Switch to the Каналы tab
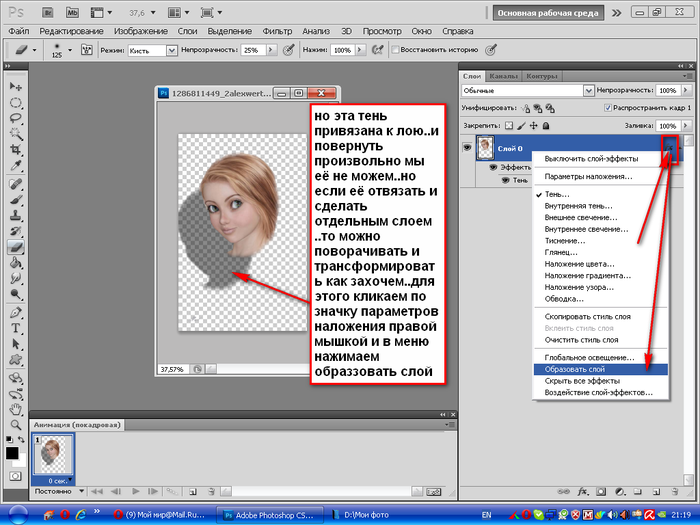 pos(505,75)
